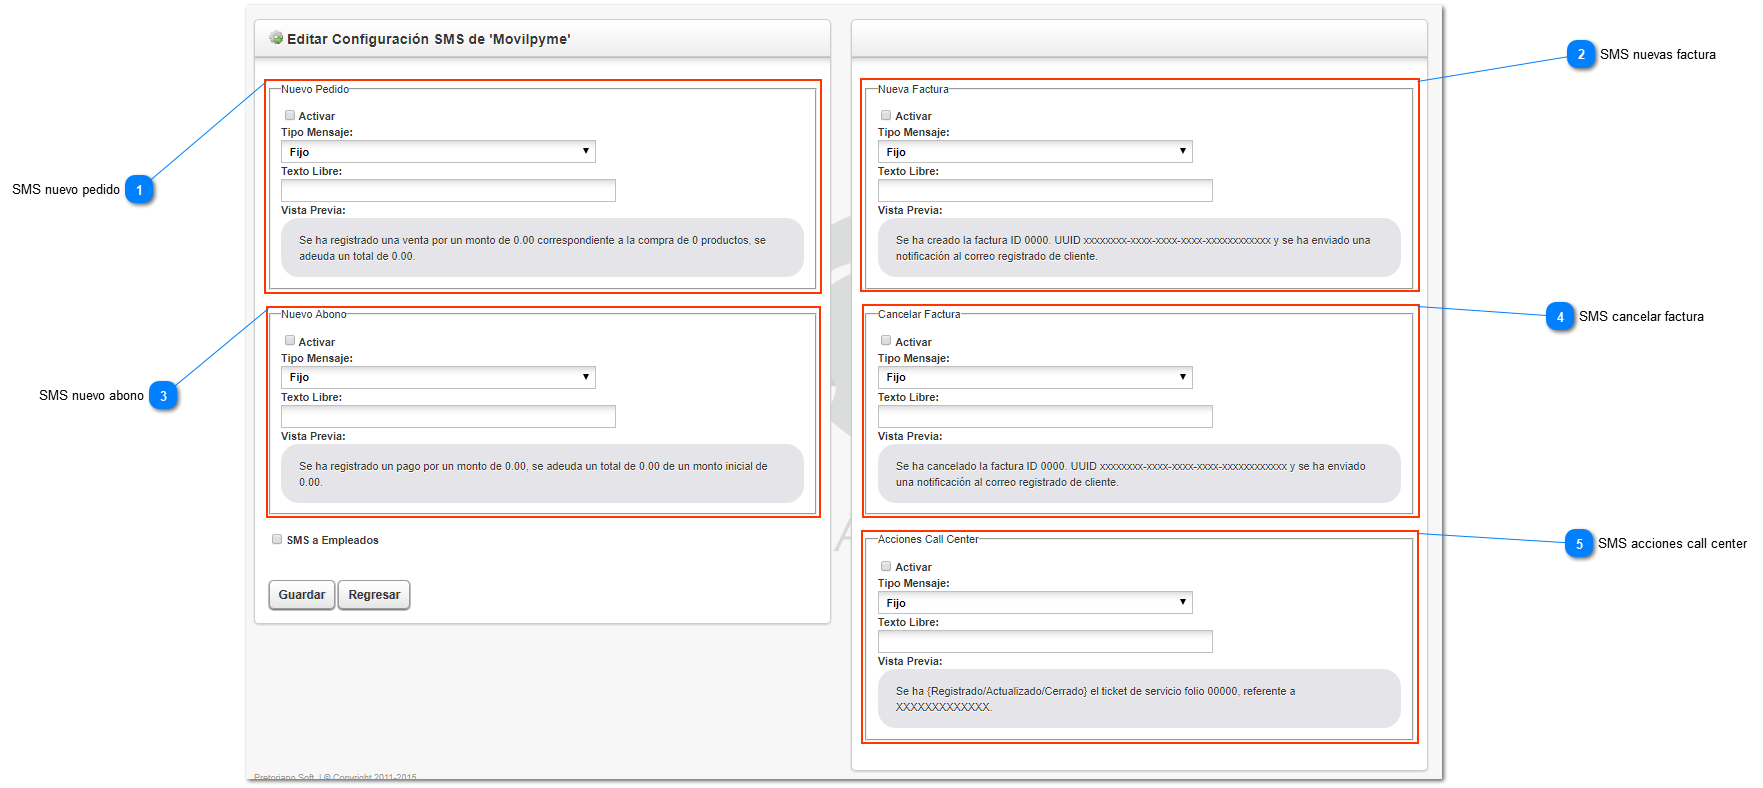Click the Nuevo Abono preview message text
1763x788 pixels.
(533, 474)
